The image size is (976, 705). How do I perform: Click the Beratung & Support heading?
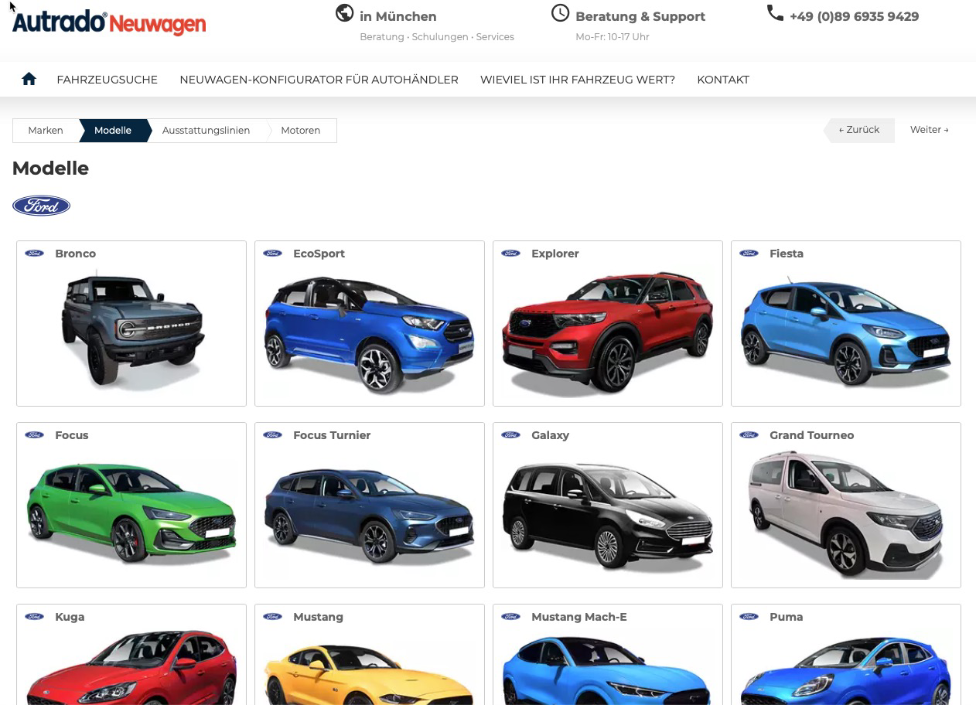[640, 17]
